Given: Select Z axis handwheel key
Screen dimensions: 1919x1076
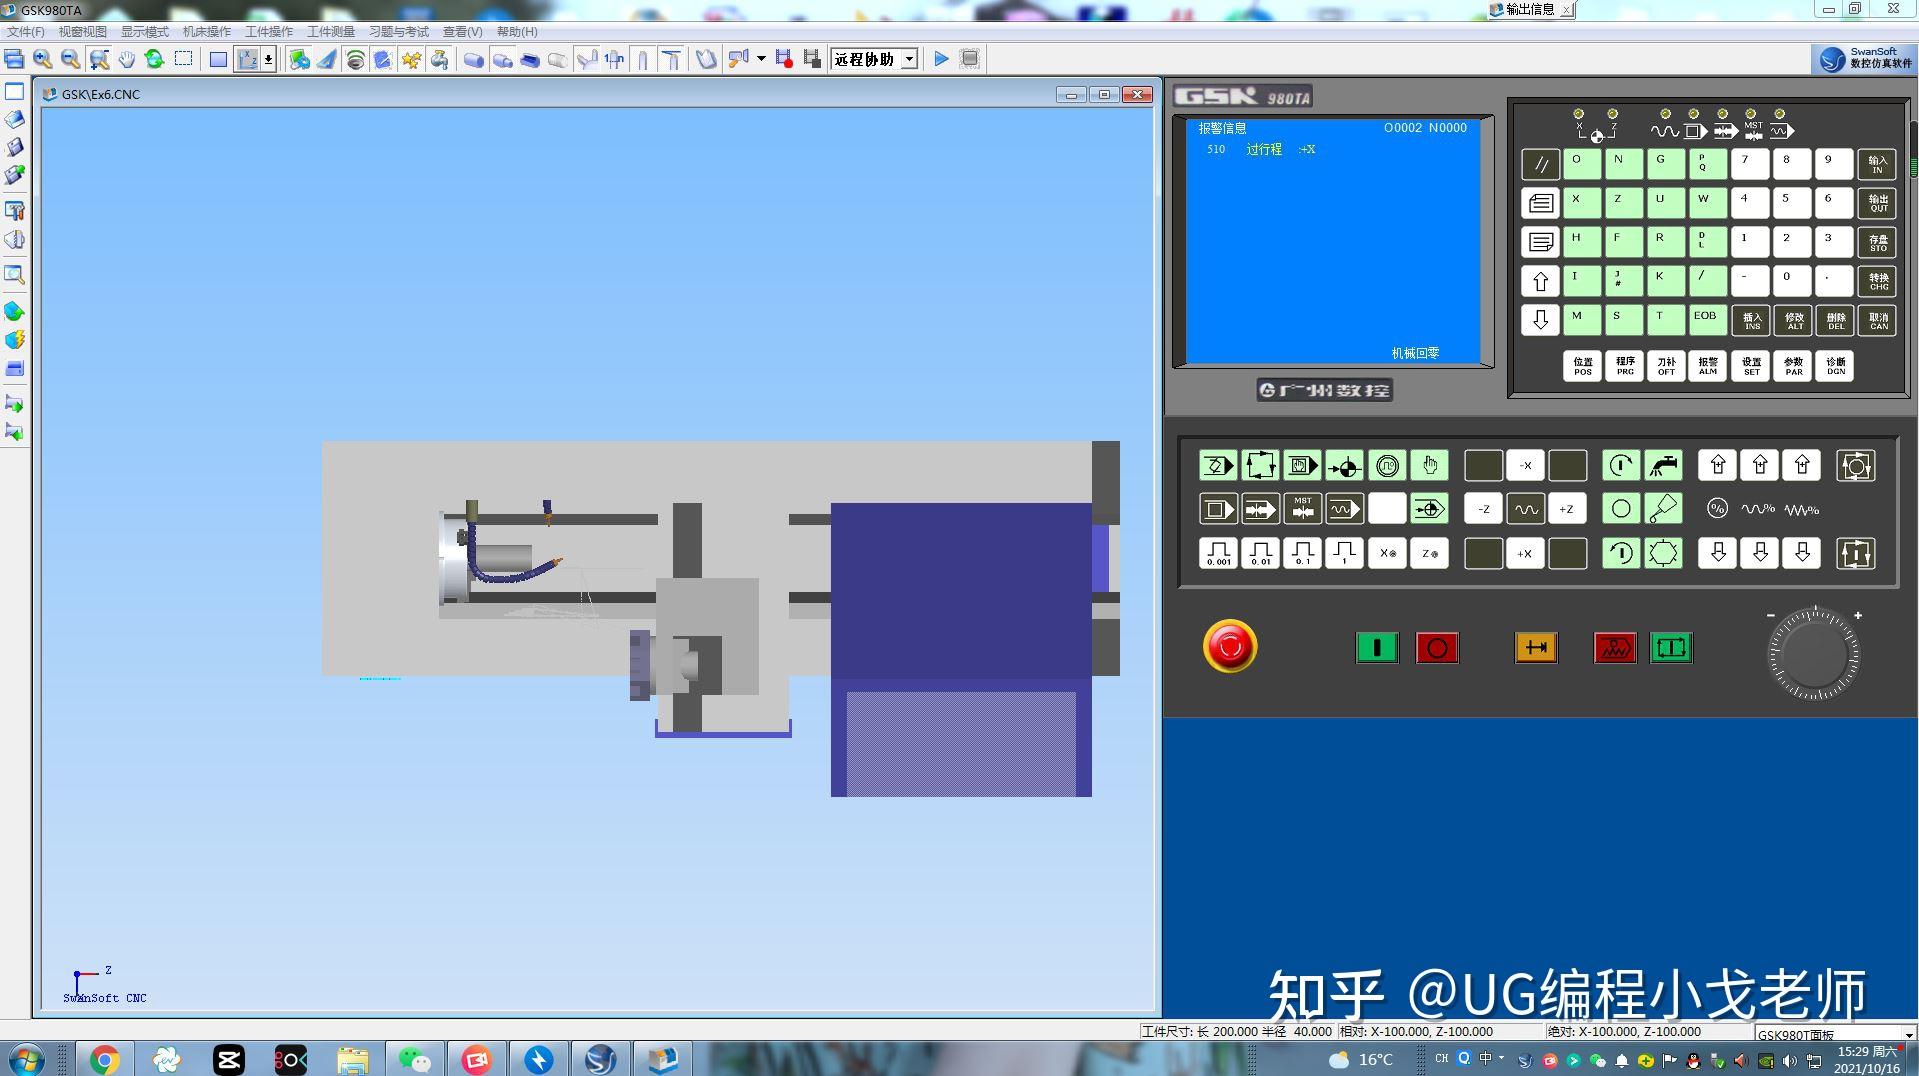Looking at the screenshot, I should pyautogui.click(x=1429, y=553).
